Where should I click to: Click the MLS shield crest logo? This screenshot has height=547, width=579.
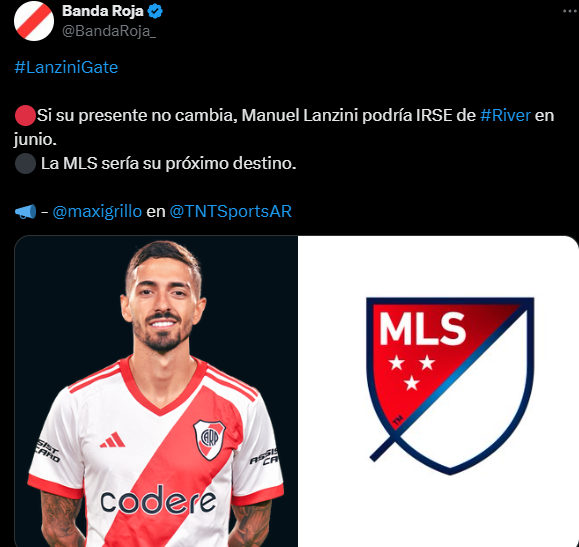[450, 386]
